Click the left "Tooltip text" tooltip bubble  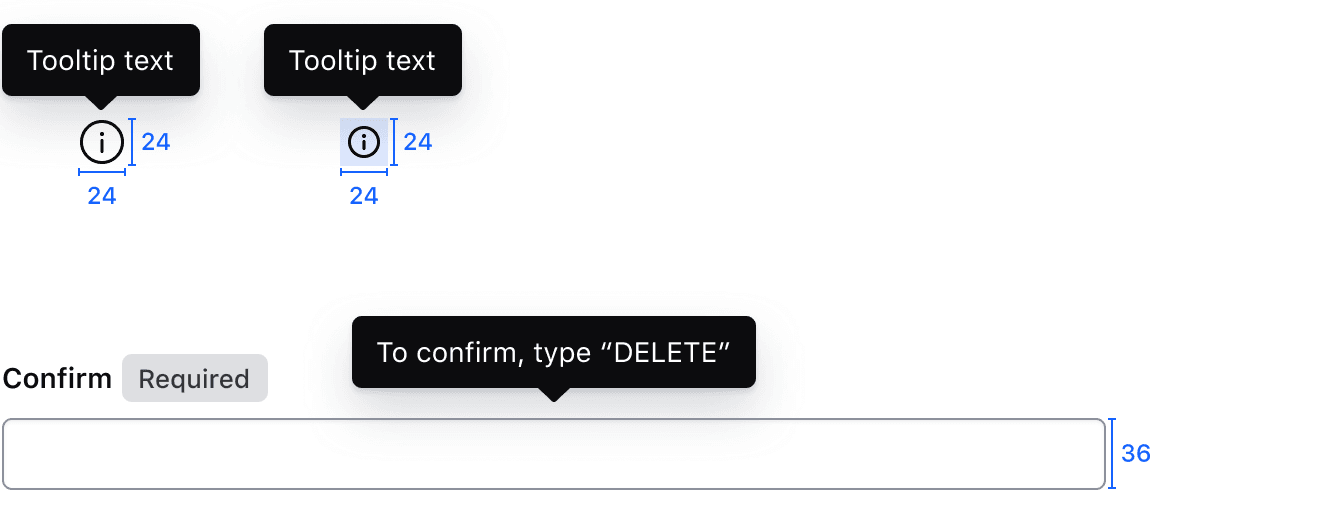[x=101, y=60]
